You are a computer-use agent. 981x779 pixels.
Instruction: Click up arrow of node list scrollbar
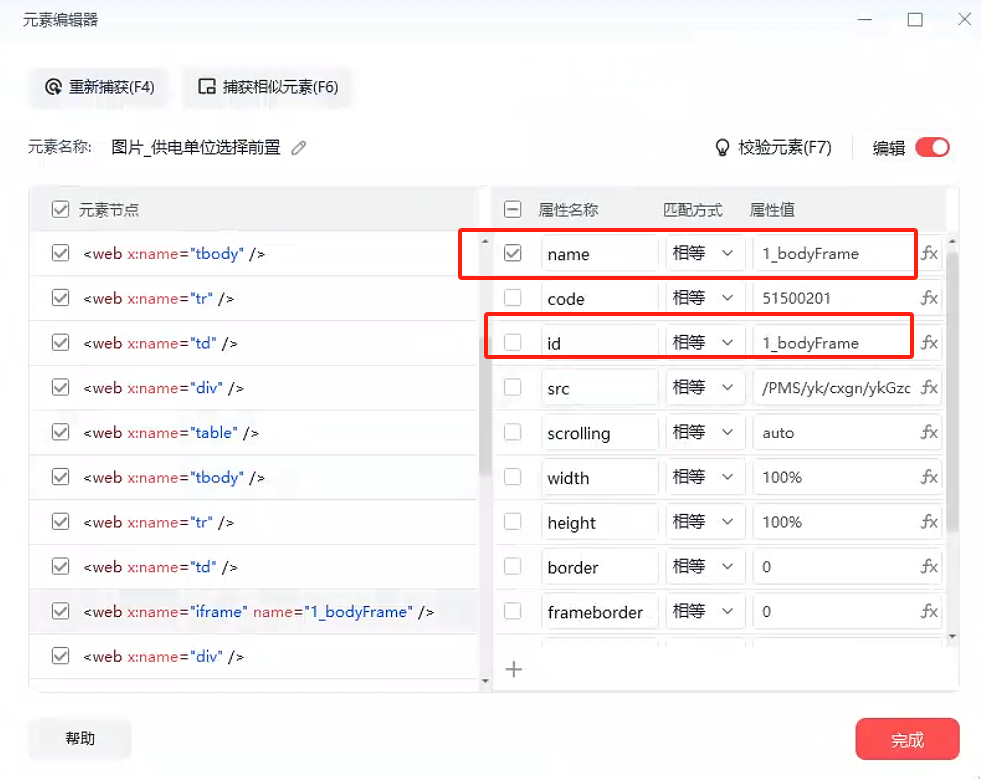pos(485,241)
